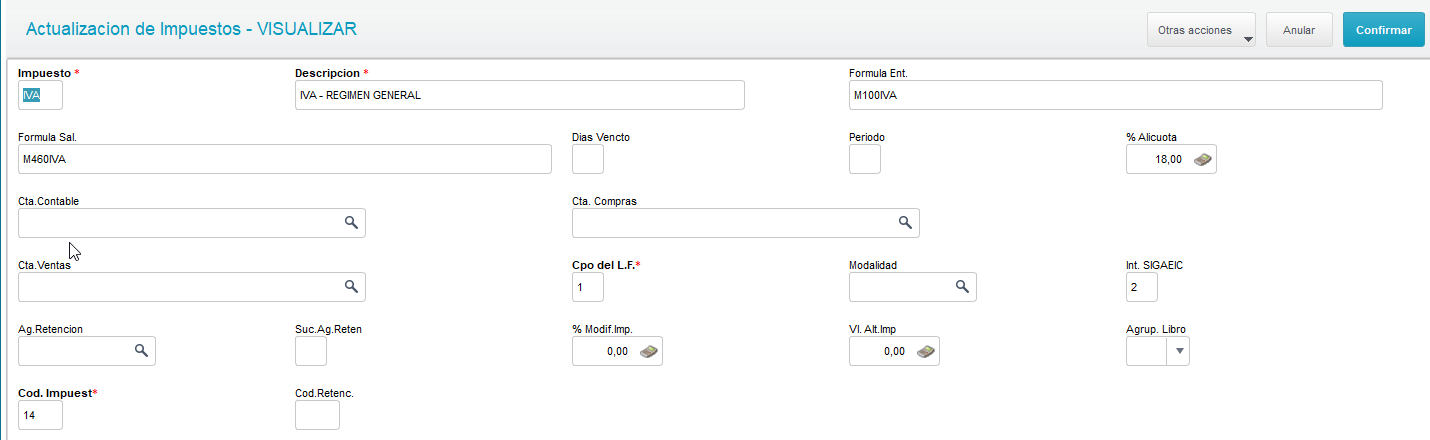
Task: Click the Dias Vencto input box
Action: [x=587, y=159]
